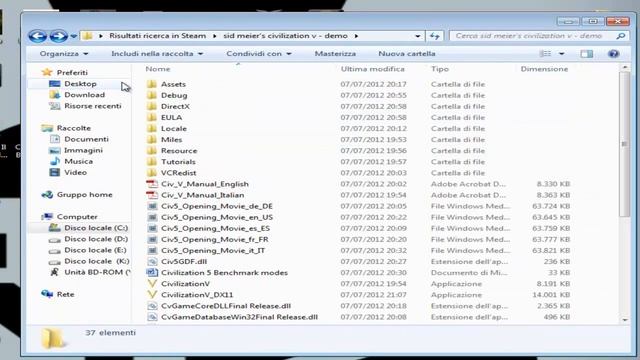Select Gruppo home in the sidebar
This screenshot has height=360, width=640.
coord(84,194)
